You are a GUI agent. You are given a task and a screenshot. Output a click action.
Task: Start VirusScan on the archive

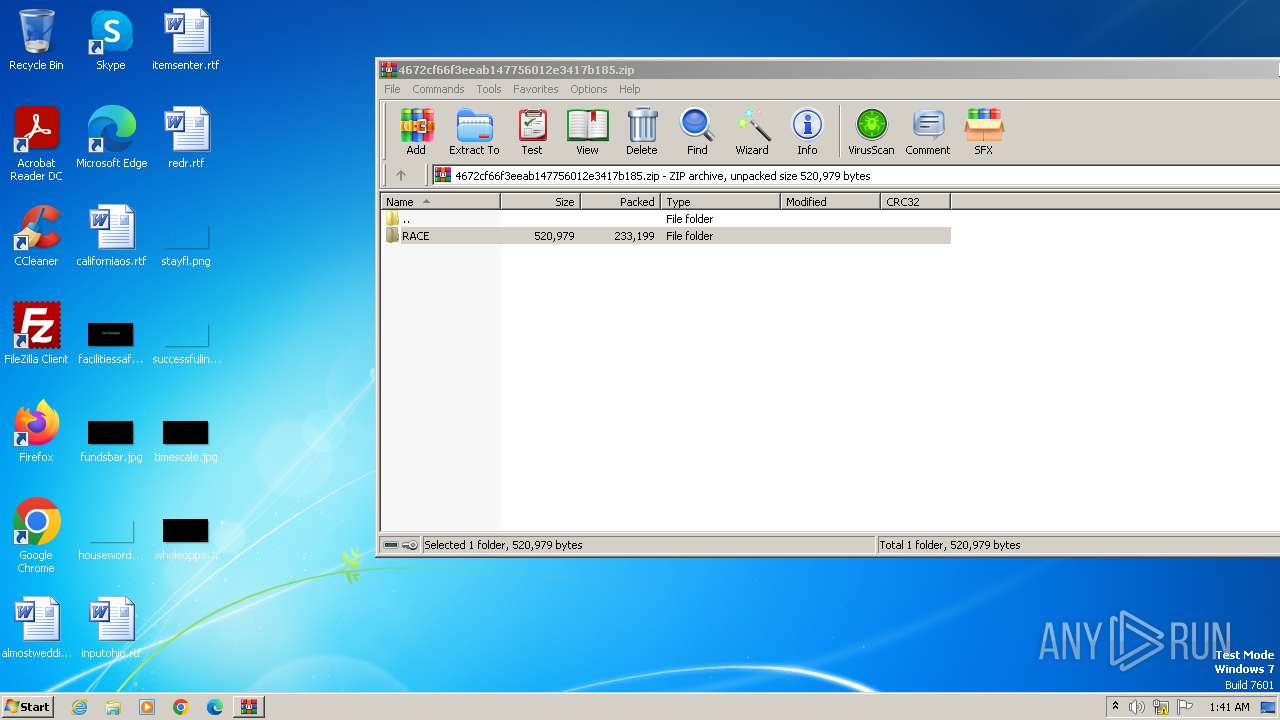pos(871,132)
